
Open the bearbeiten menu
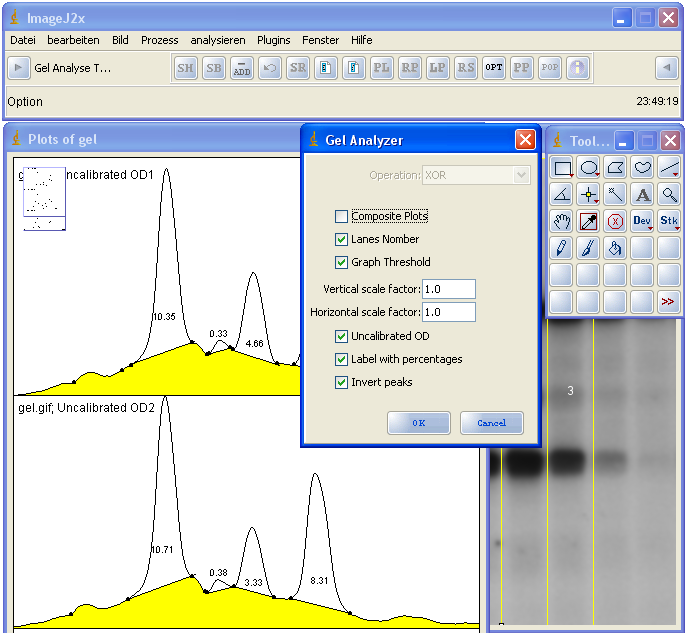[73, 40]
